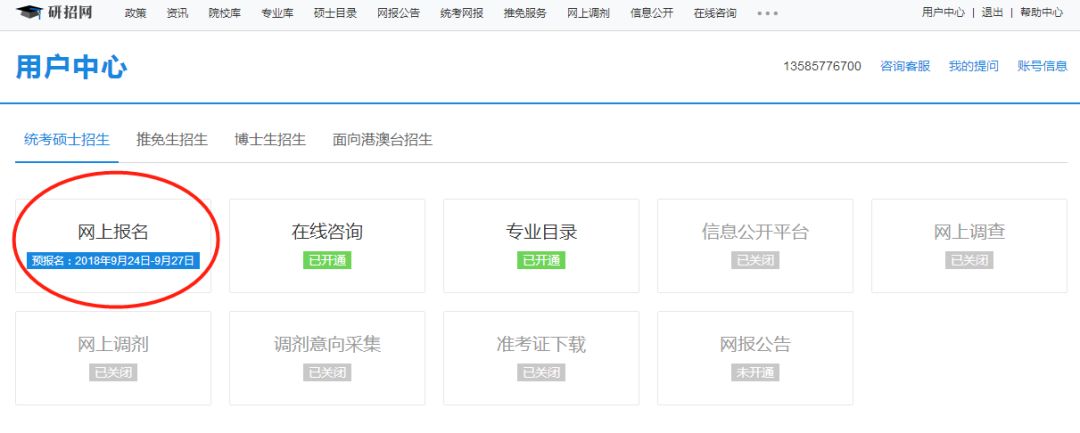
Task: Click 退出 to log out
Action: coord(992,13)
